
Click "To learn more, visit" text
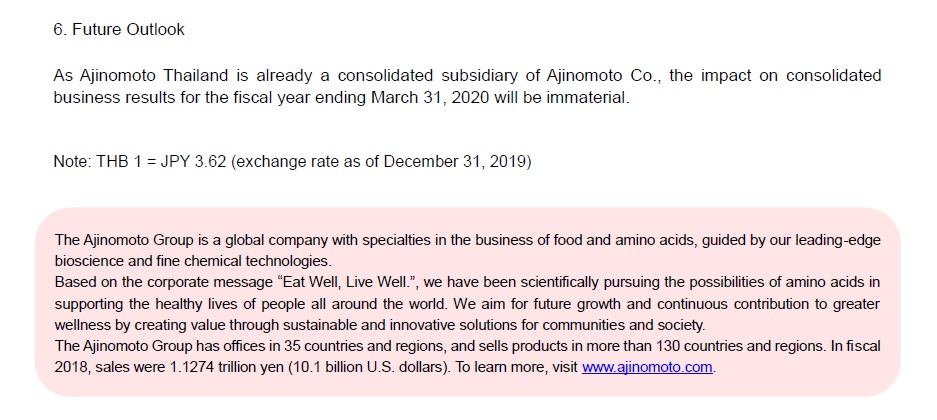516,367
